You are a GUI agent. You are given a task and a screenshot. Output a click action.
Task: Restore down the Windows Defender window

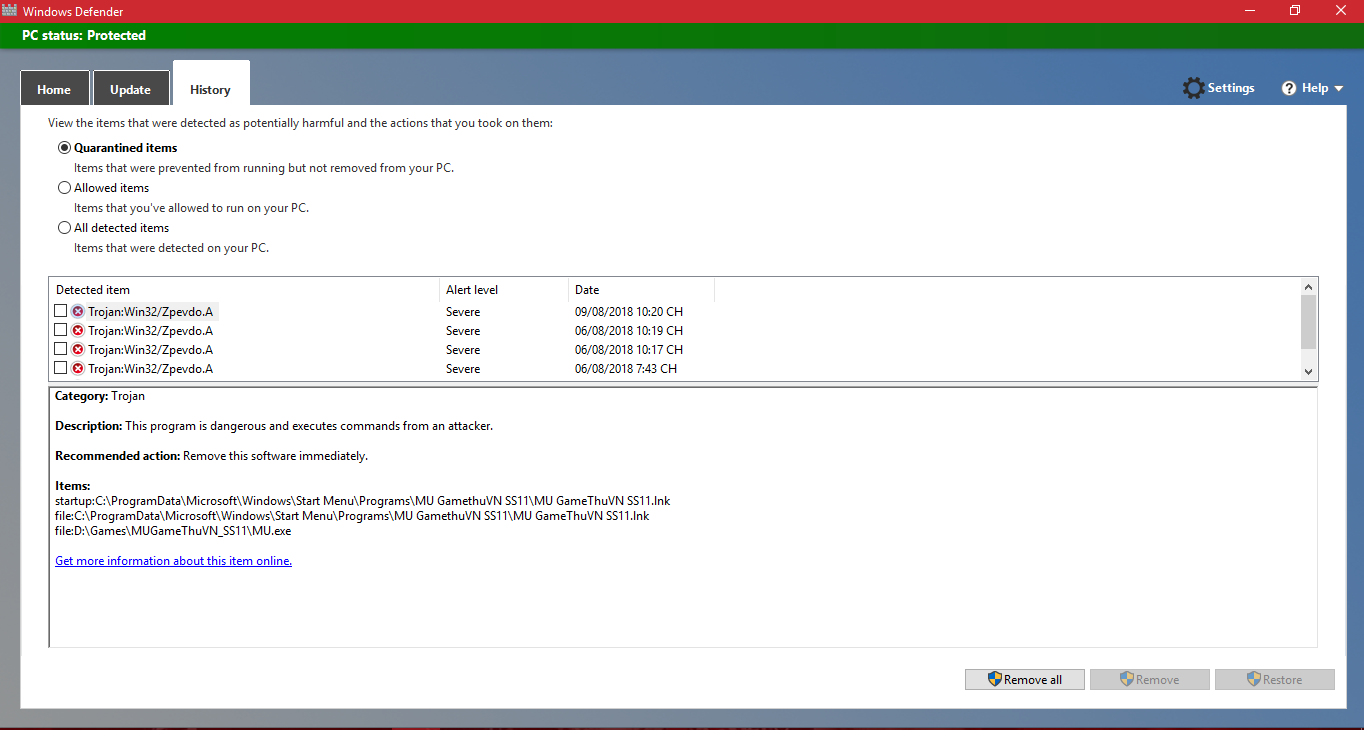point(1295,10)
